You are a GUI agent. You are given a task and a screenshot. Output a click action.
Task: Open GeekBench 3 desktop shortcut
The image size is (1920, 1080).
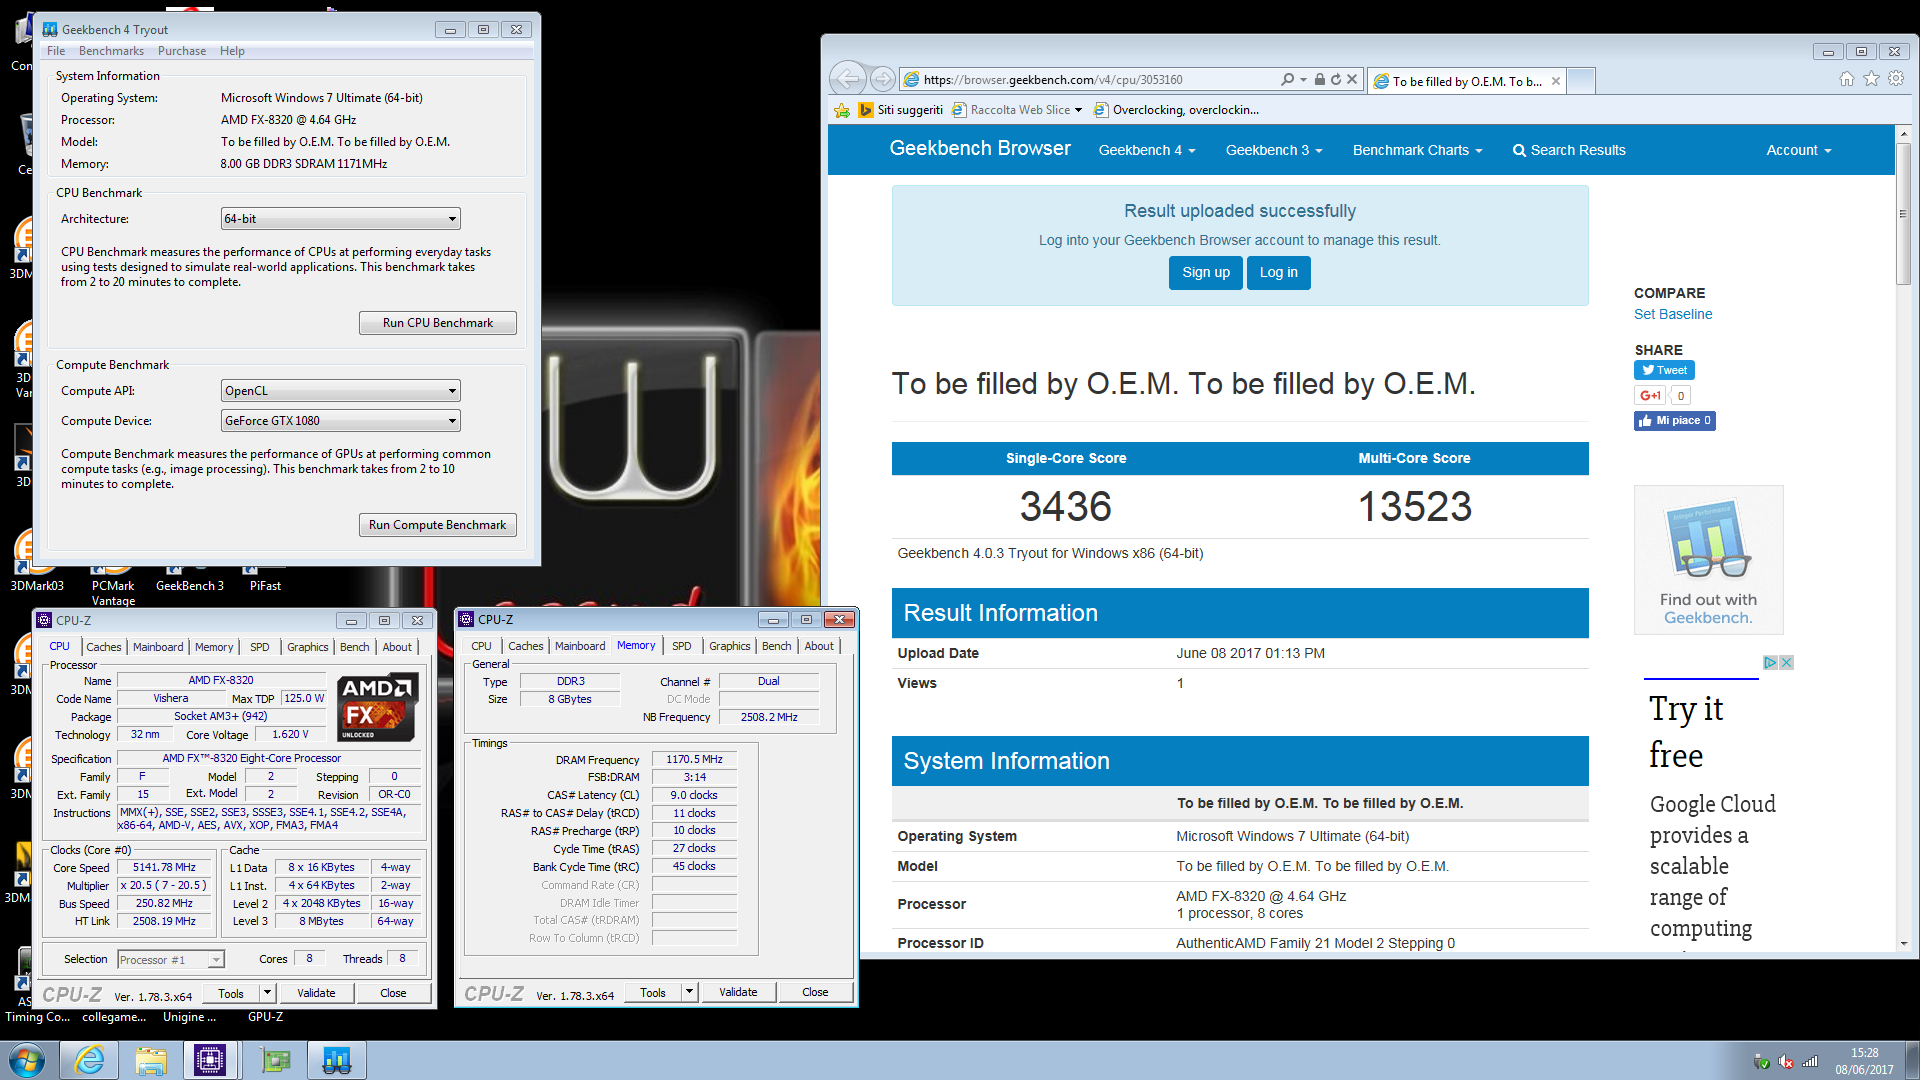(x=190, y=580)
